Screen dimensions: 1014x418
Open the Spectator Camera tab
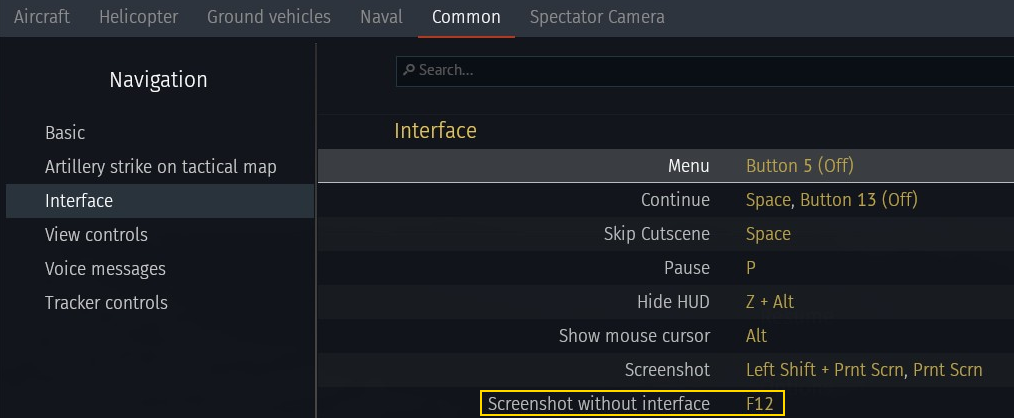coord(596,17)
